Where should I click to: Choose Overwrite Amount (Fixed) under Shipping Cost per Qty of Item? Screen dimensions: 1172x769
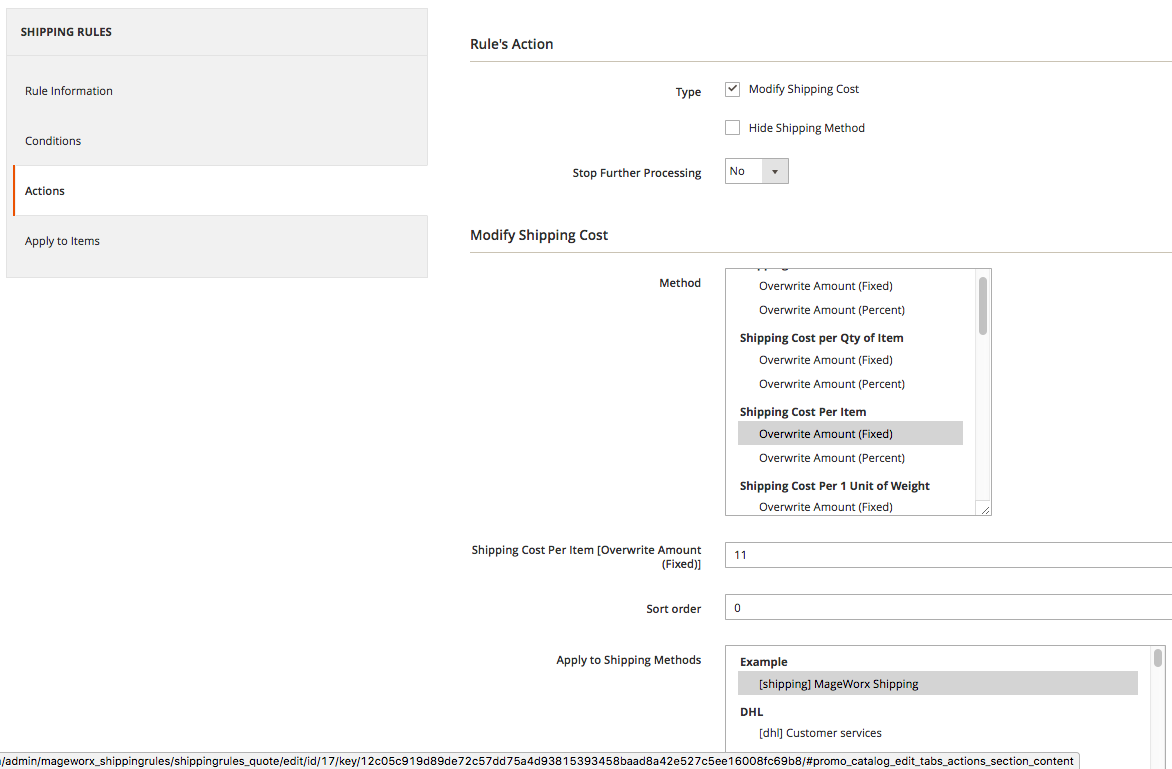[826, 360]
